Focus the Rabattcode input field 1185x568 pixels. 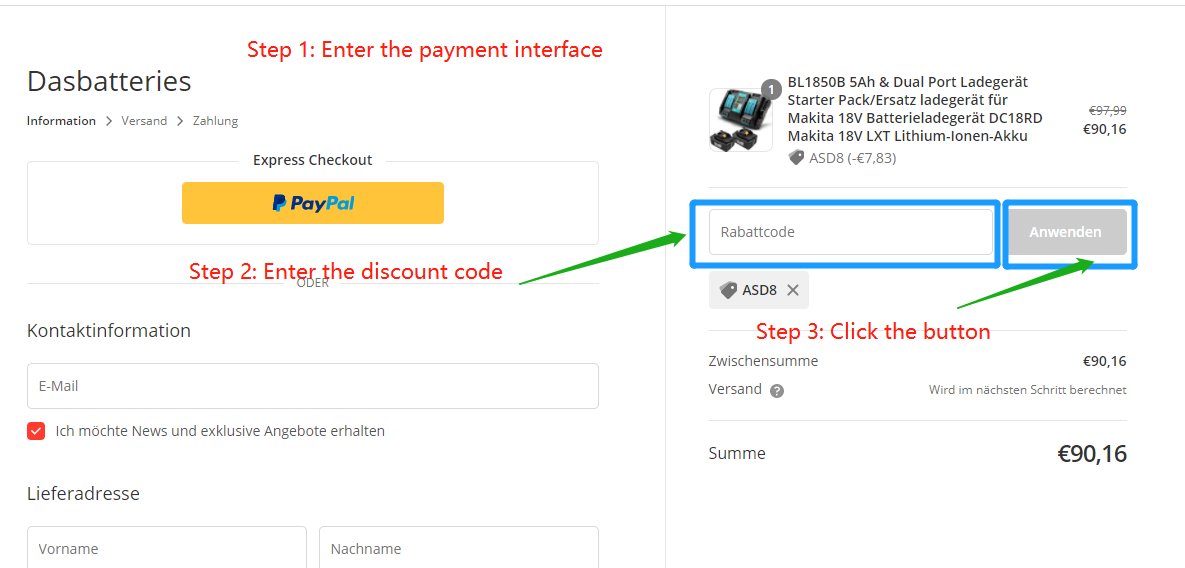[x=850, y=232]
